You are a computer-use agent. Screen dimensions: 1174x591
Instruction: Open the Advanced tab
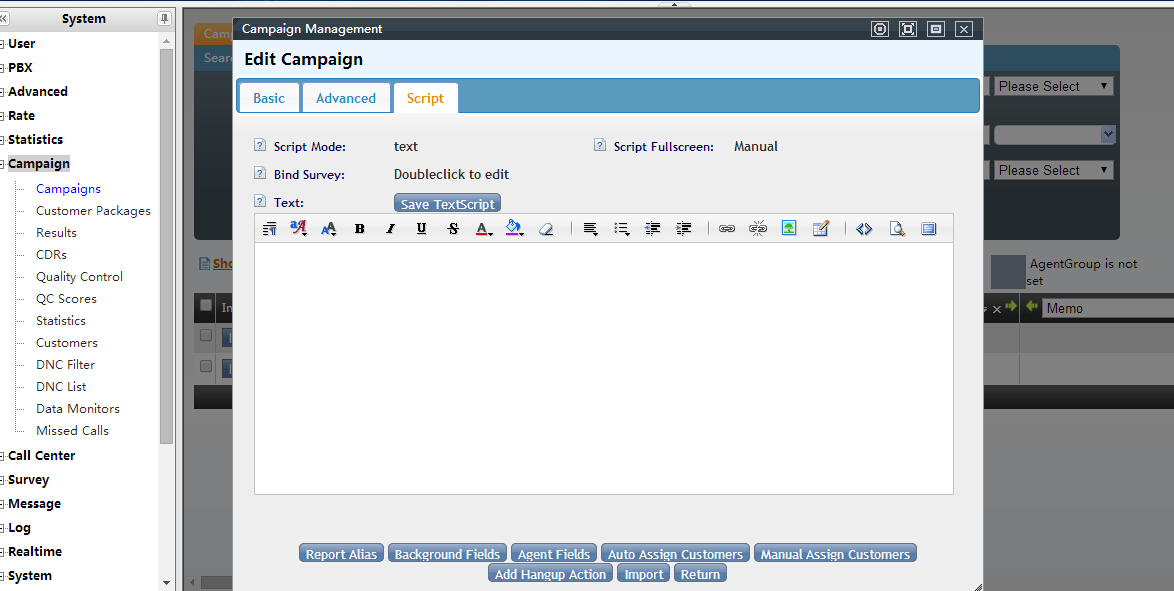[x=346, y=98]
